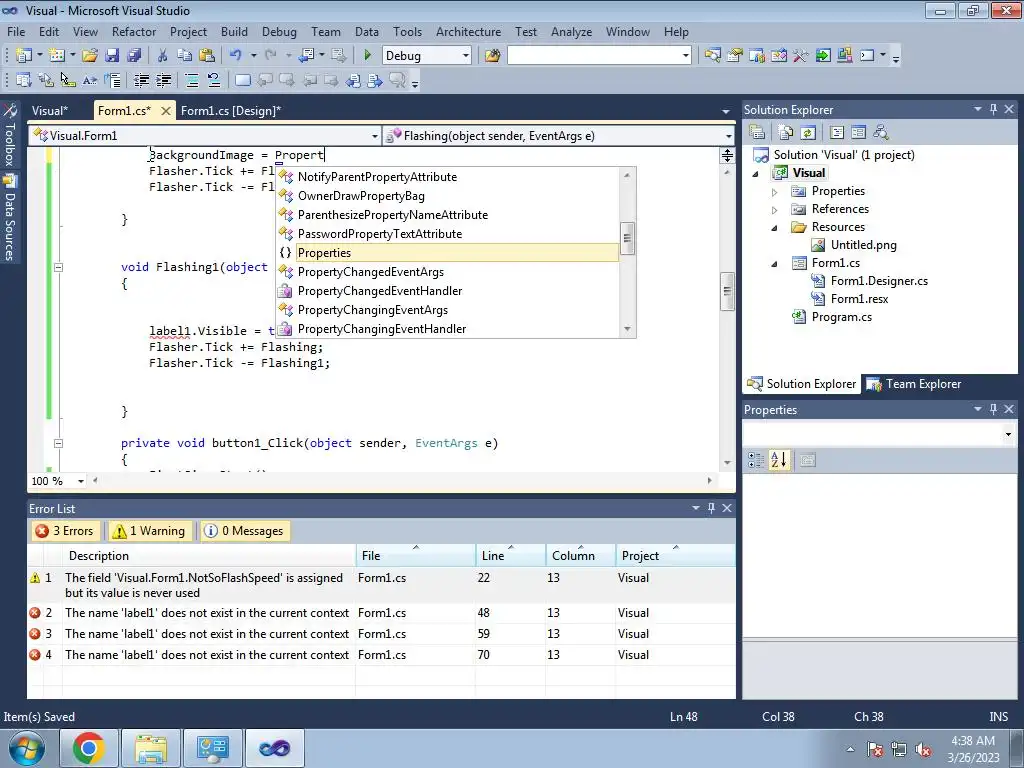
Task: Click the New Project toolbar icon
Action: 23,56
